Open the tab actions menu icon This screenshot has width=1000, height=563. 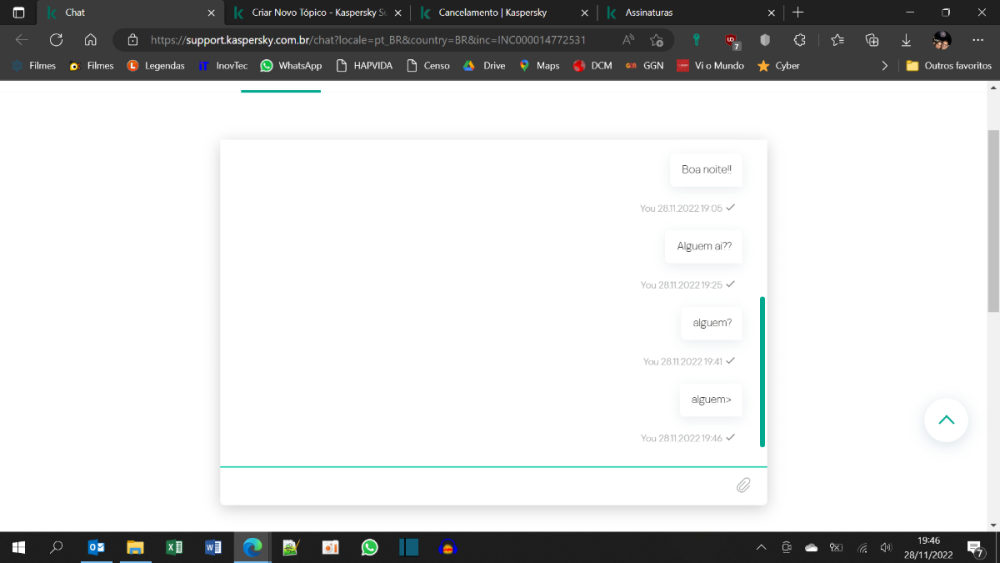point(18,13)
